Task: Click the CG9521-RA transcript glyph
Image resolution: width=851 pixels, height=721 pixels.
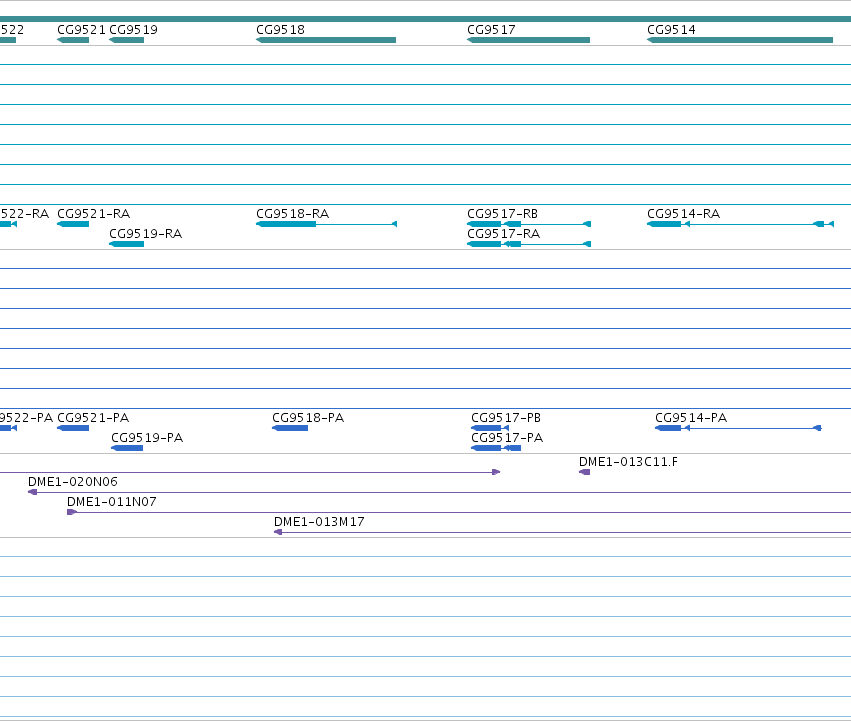Action: pyautogui.click(x=73, y=224)
